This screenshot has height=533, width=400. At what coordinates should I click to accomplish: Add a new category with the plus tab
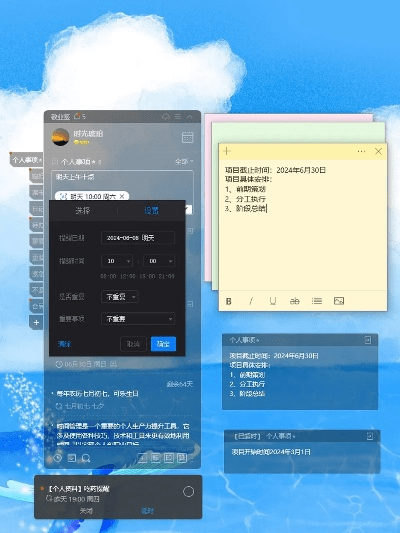[36, 322]
